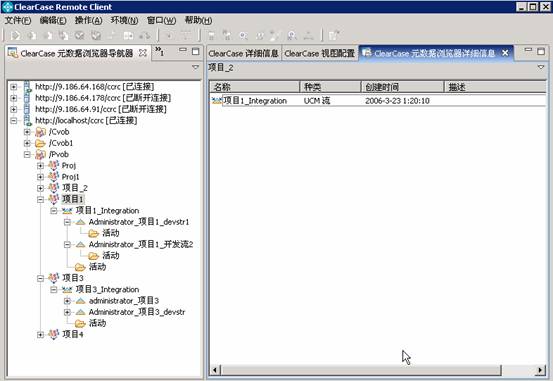
Task: Collapse the 项目3_Integration stream node
Action: coord(54,290)
